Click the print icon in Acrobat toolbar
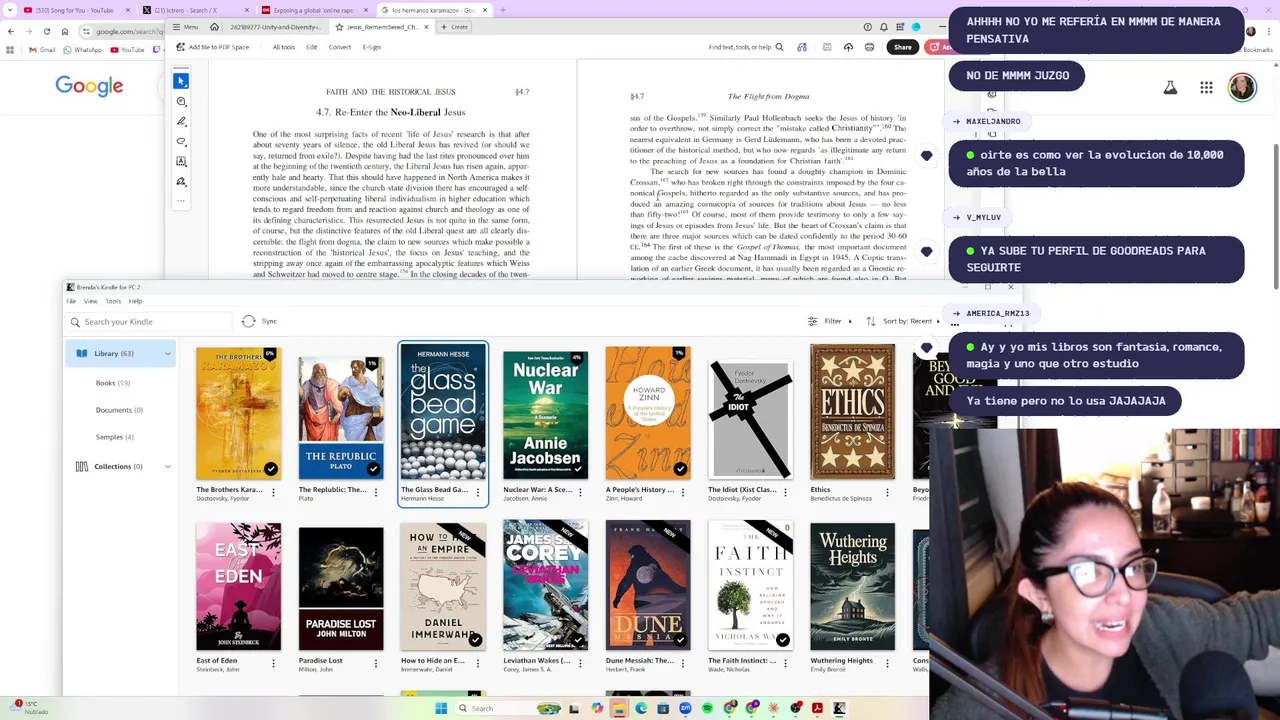The image size is (1280, 720). pyautogui.click(x=869, y=47)
